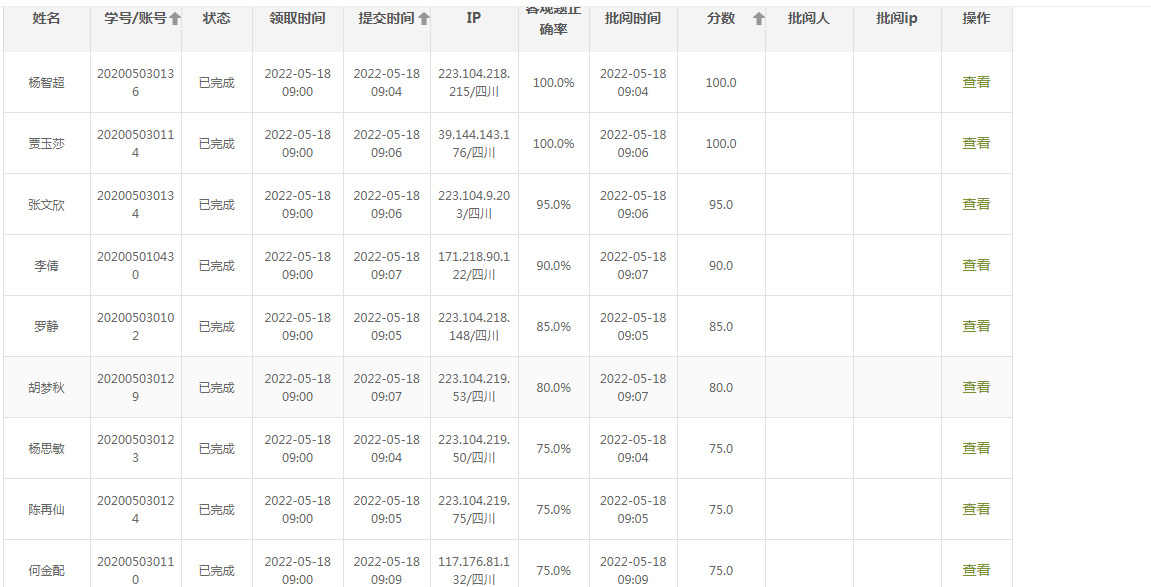Click the 批阅人 column header

(x=809, y=18)
